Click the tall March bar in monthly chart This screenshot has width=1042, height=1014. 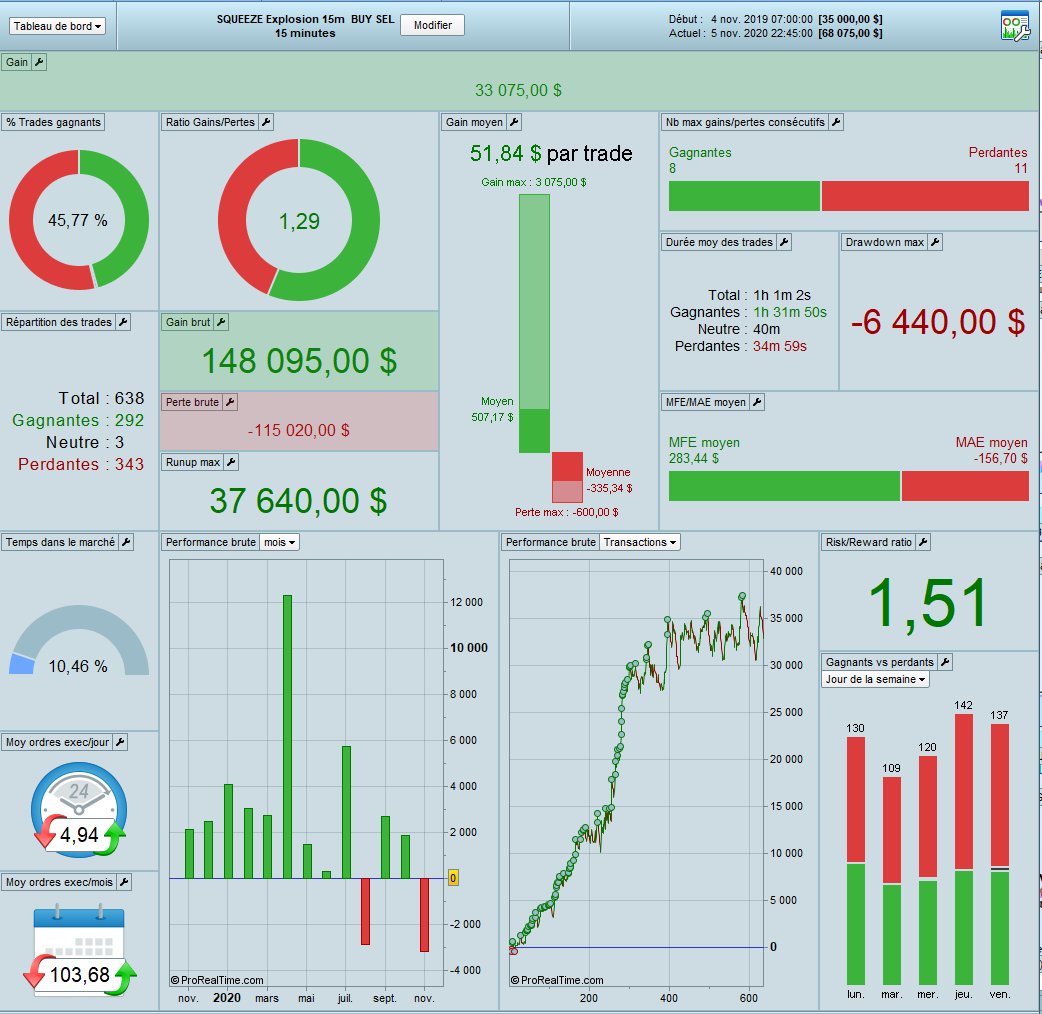pos(287,737)
